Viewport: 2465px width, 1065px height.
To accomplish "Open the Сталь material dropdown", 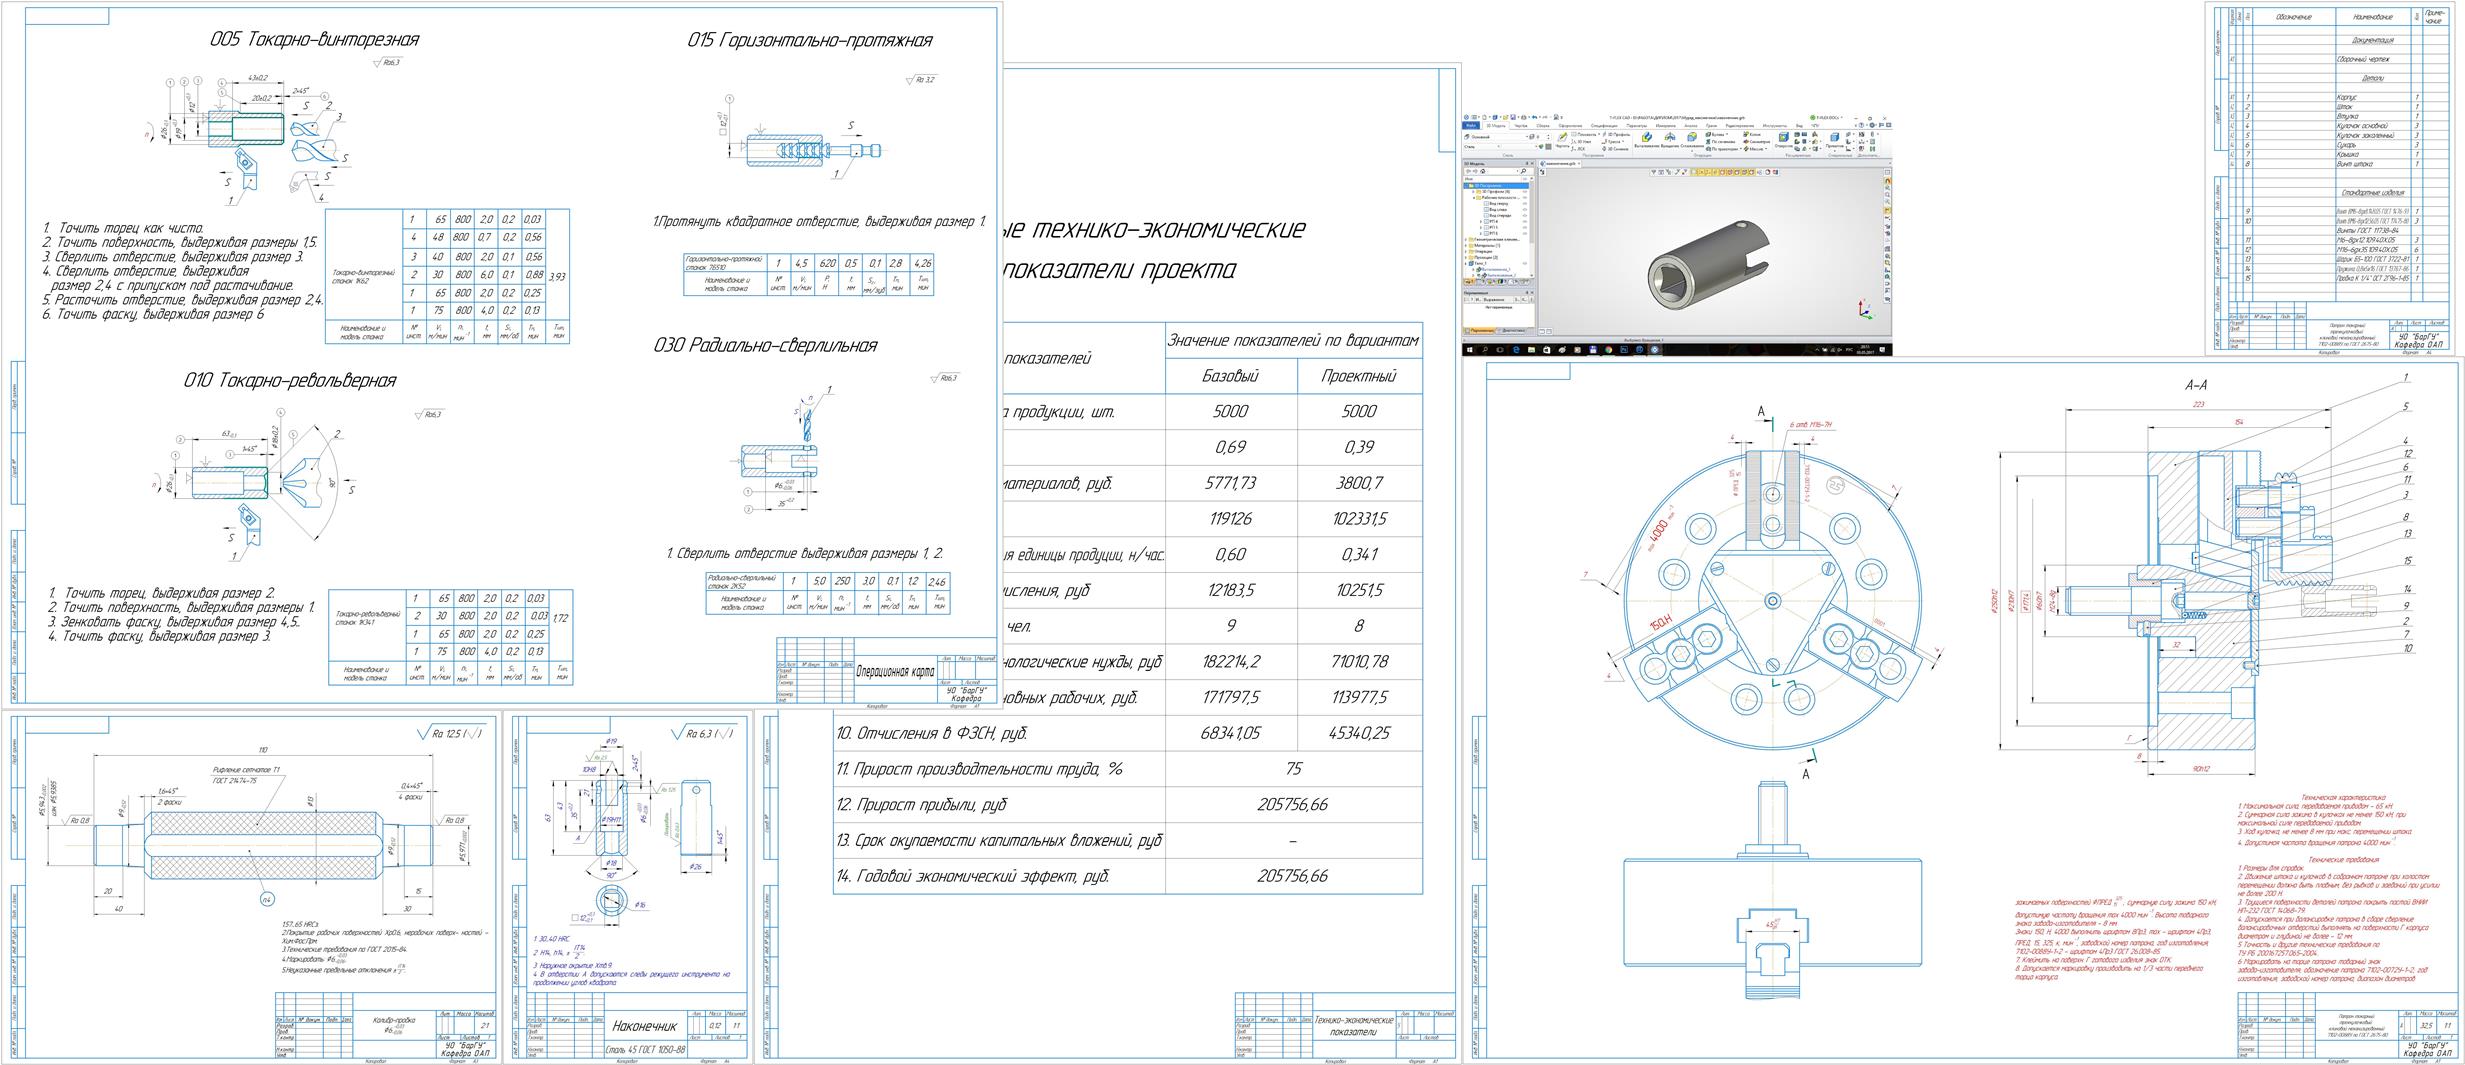I will point(1498,146).
